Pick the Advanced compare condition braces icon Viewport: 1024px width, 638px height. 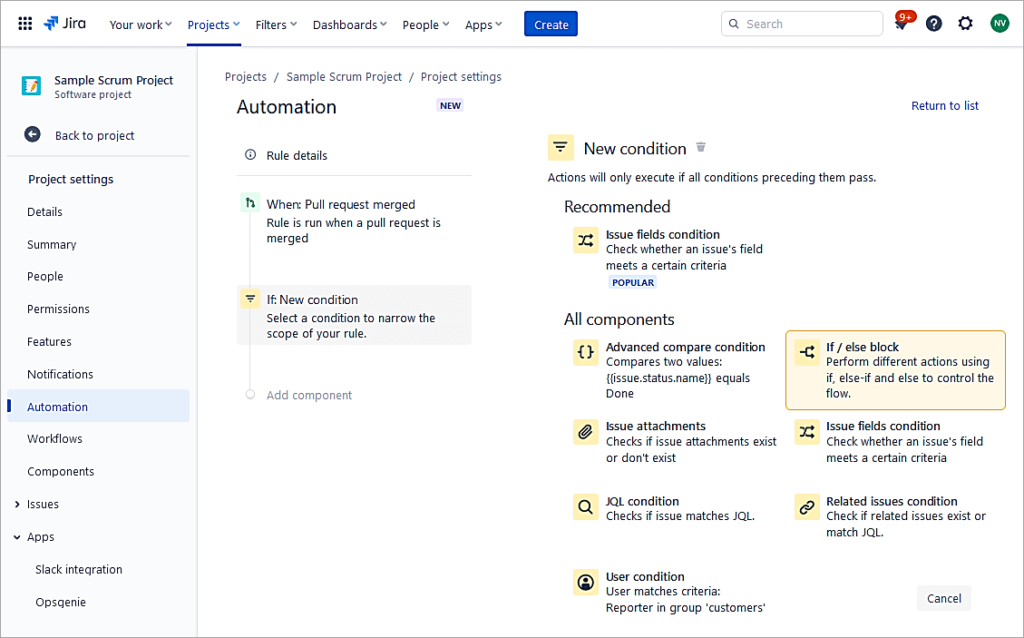click(x=585, y=352)
